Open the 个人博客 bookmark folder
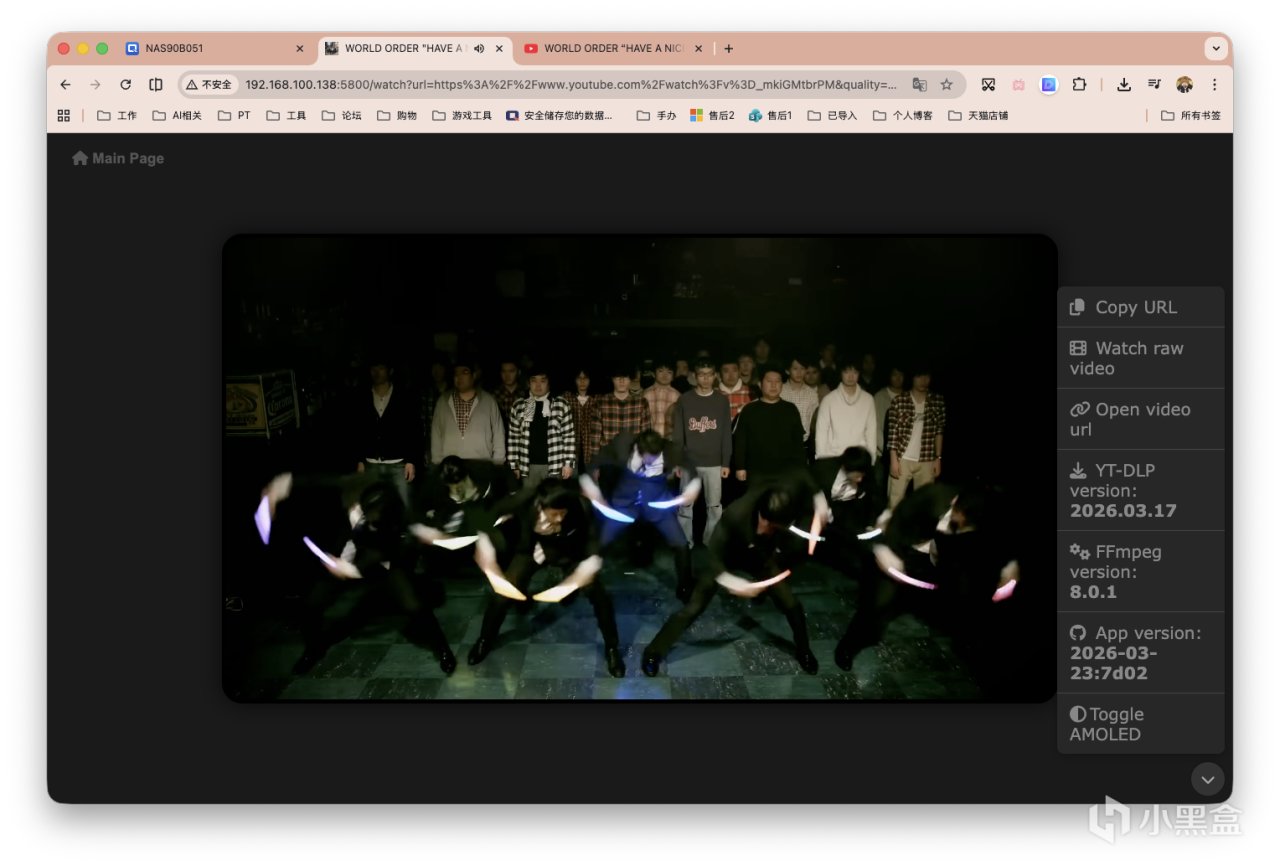The height and width of the screenshot is (866, 1280). point(903,115)
